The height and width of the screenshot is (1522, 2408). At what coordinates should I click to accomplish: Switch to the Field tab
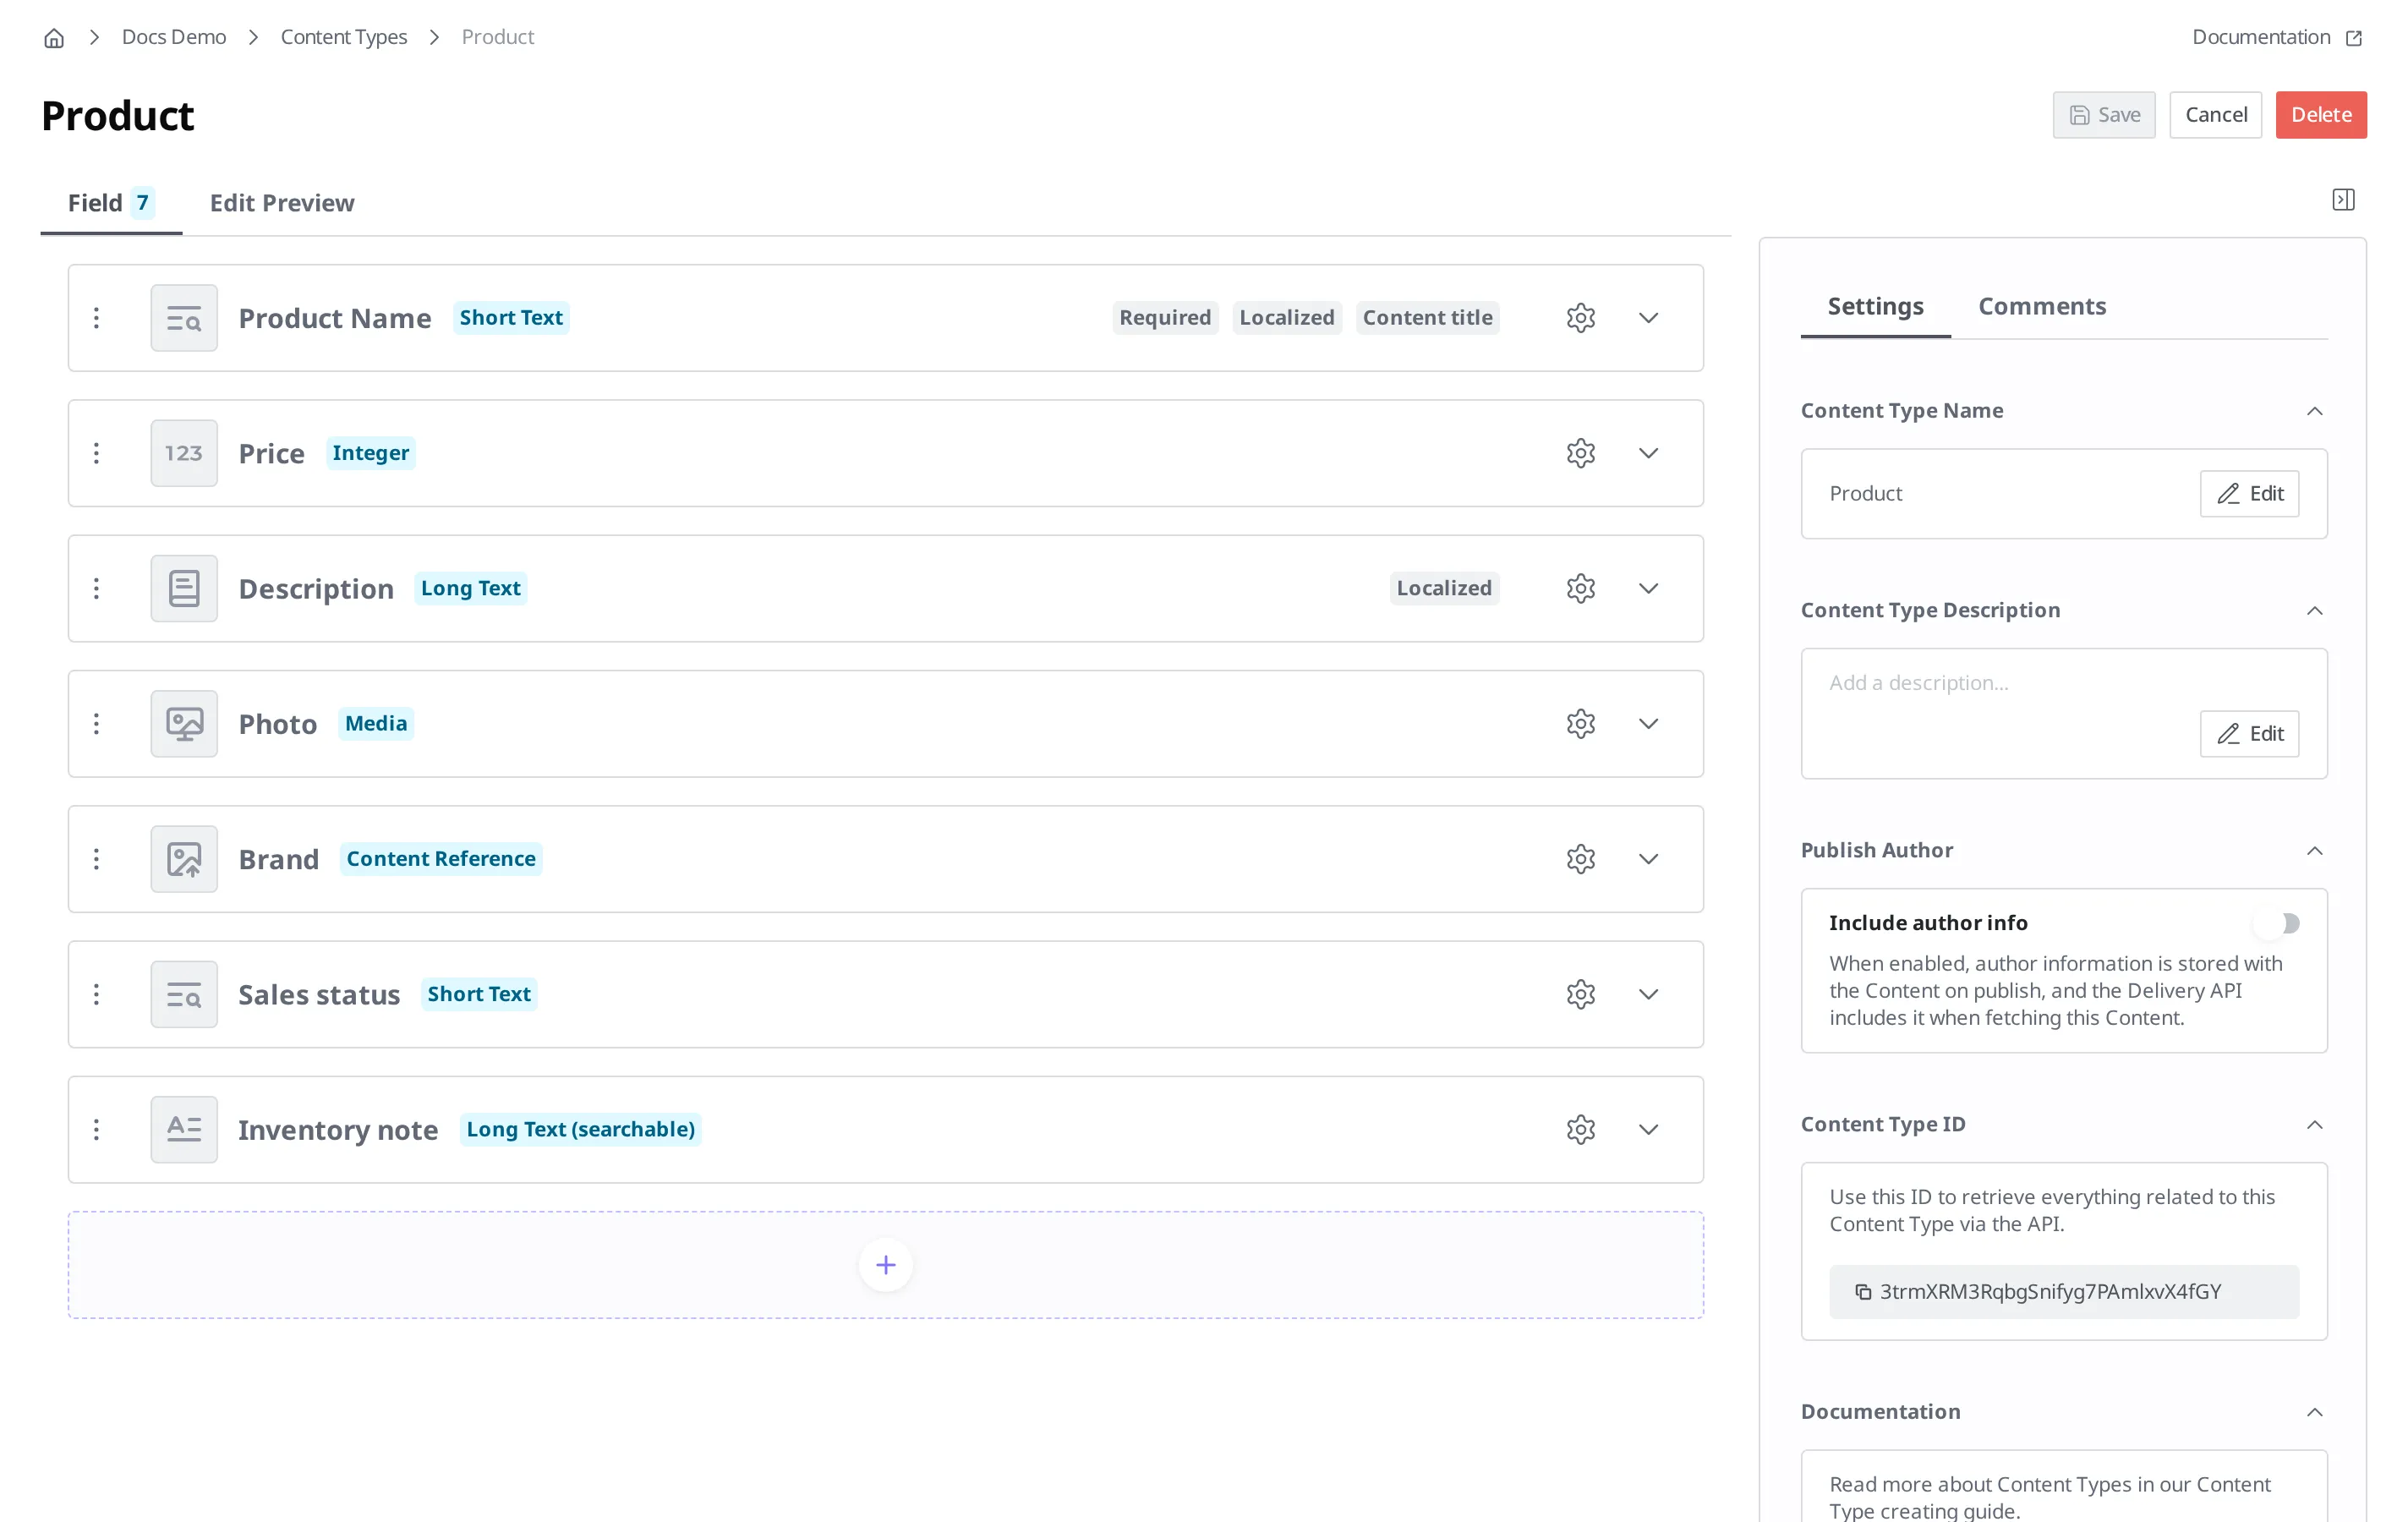click(111, 203)
